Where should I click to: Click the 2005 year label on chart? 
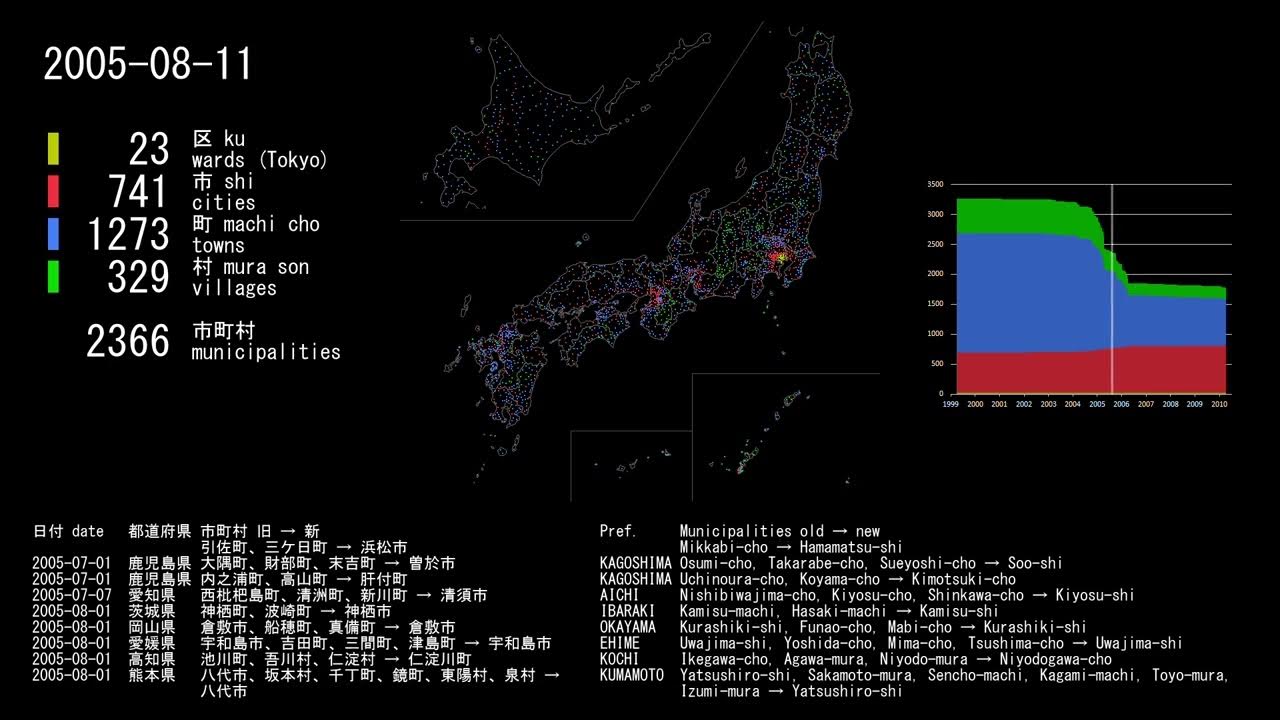(x=1097, y=404)
